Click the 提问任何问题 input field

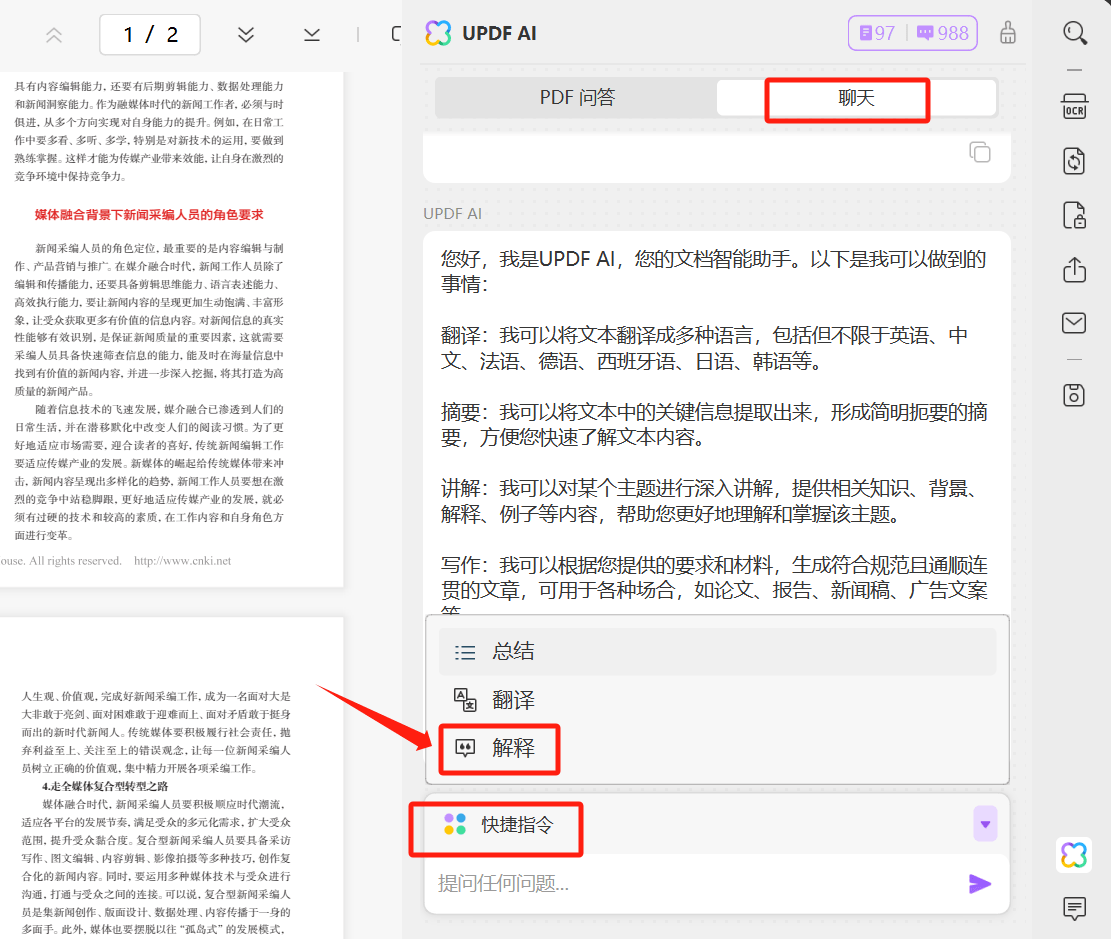click(694, 884)
